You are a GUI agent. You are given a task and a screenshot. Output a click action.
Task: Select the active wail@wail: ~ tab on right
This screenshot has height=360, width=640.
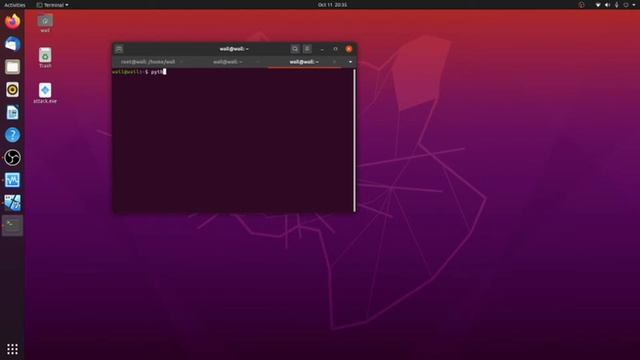[x=304, y=62]
